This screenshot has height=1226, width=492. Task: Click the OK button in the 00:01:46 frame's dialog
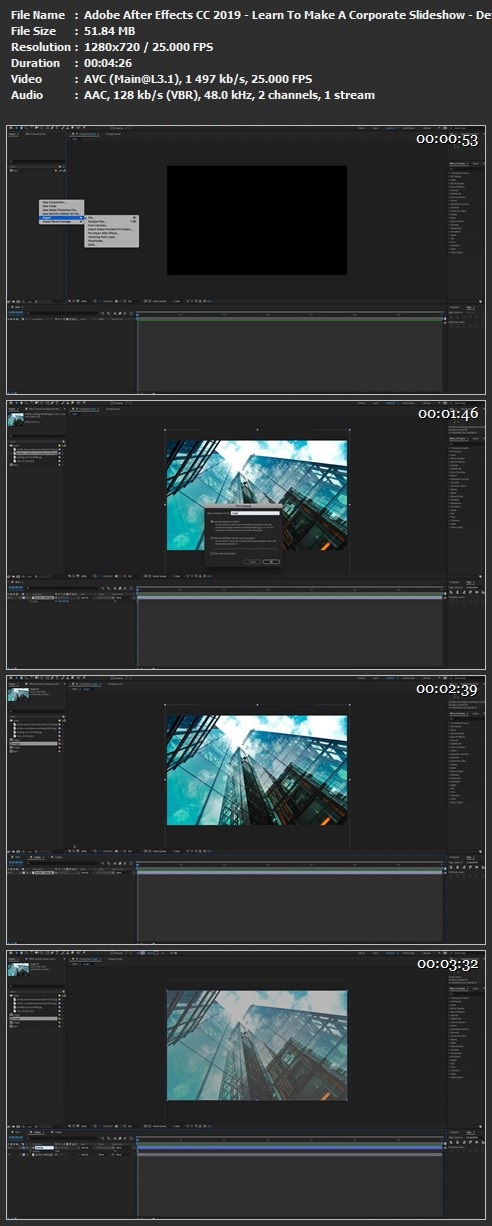[271, 561]
